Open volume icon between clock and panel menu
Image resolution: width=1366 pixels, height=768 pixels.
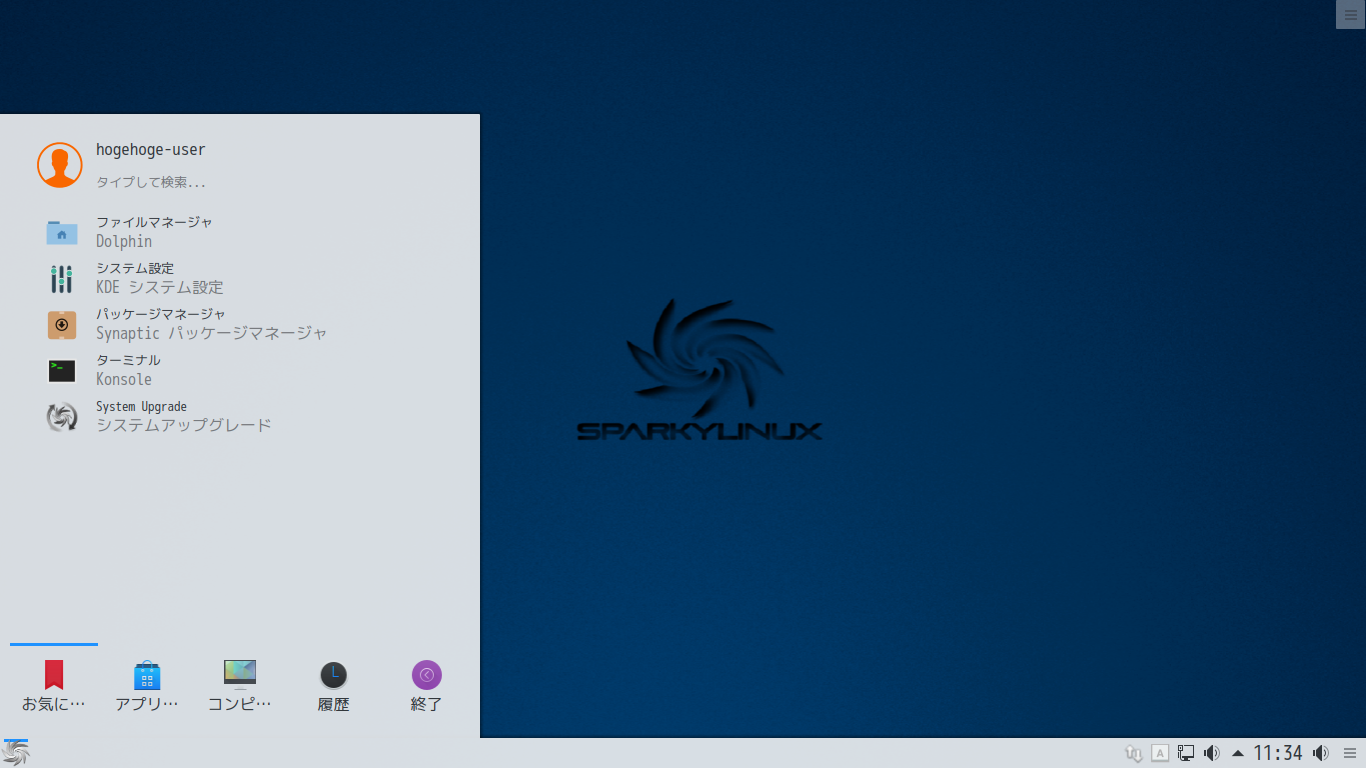pyautogui.click(x=1321, y=753)
